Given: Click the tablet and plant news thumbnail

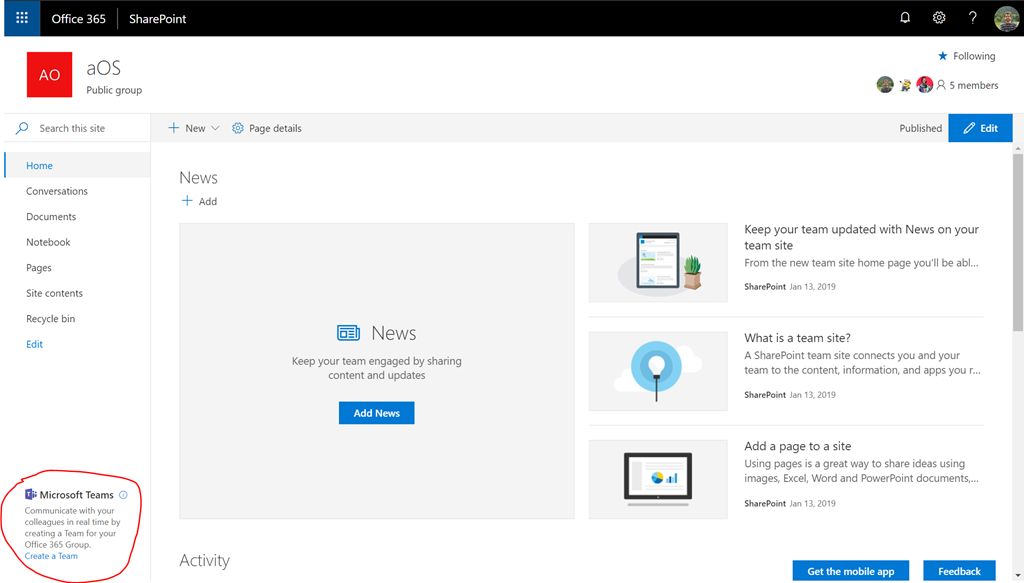Looking at the screenshot, I should click(x=658, y=262).
